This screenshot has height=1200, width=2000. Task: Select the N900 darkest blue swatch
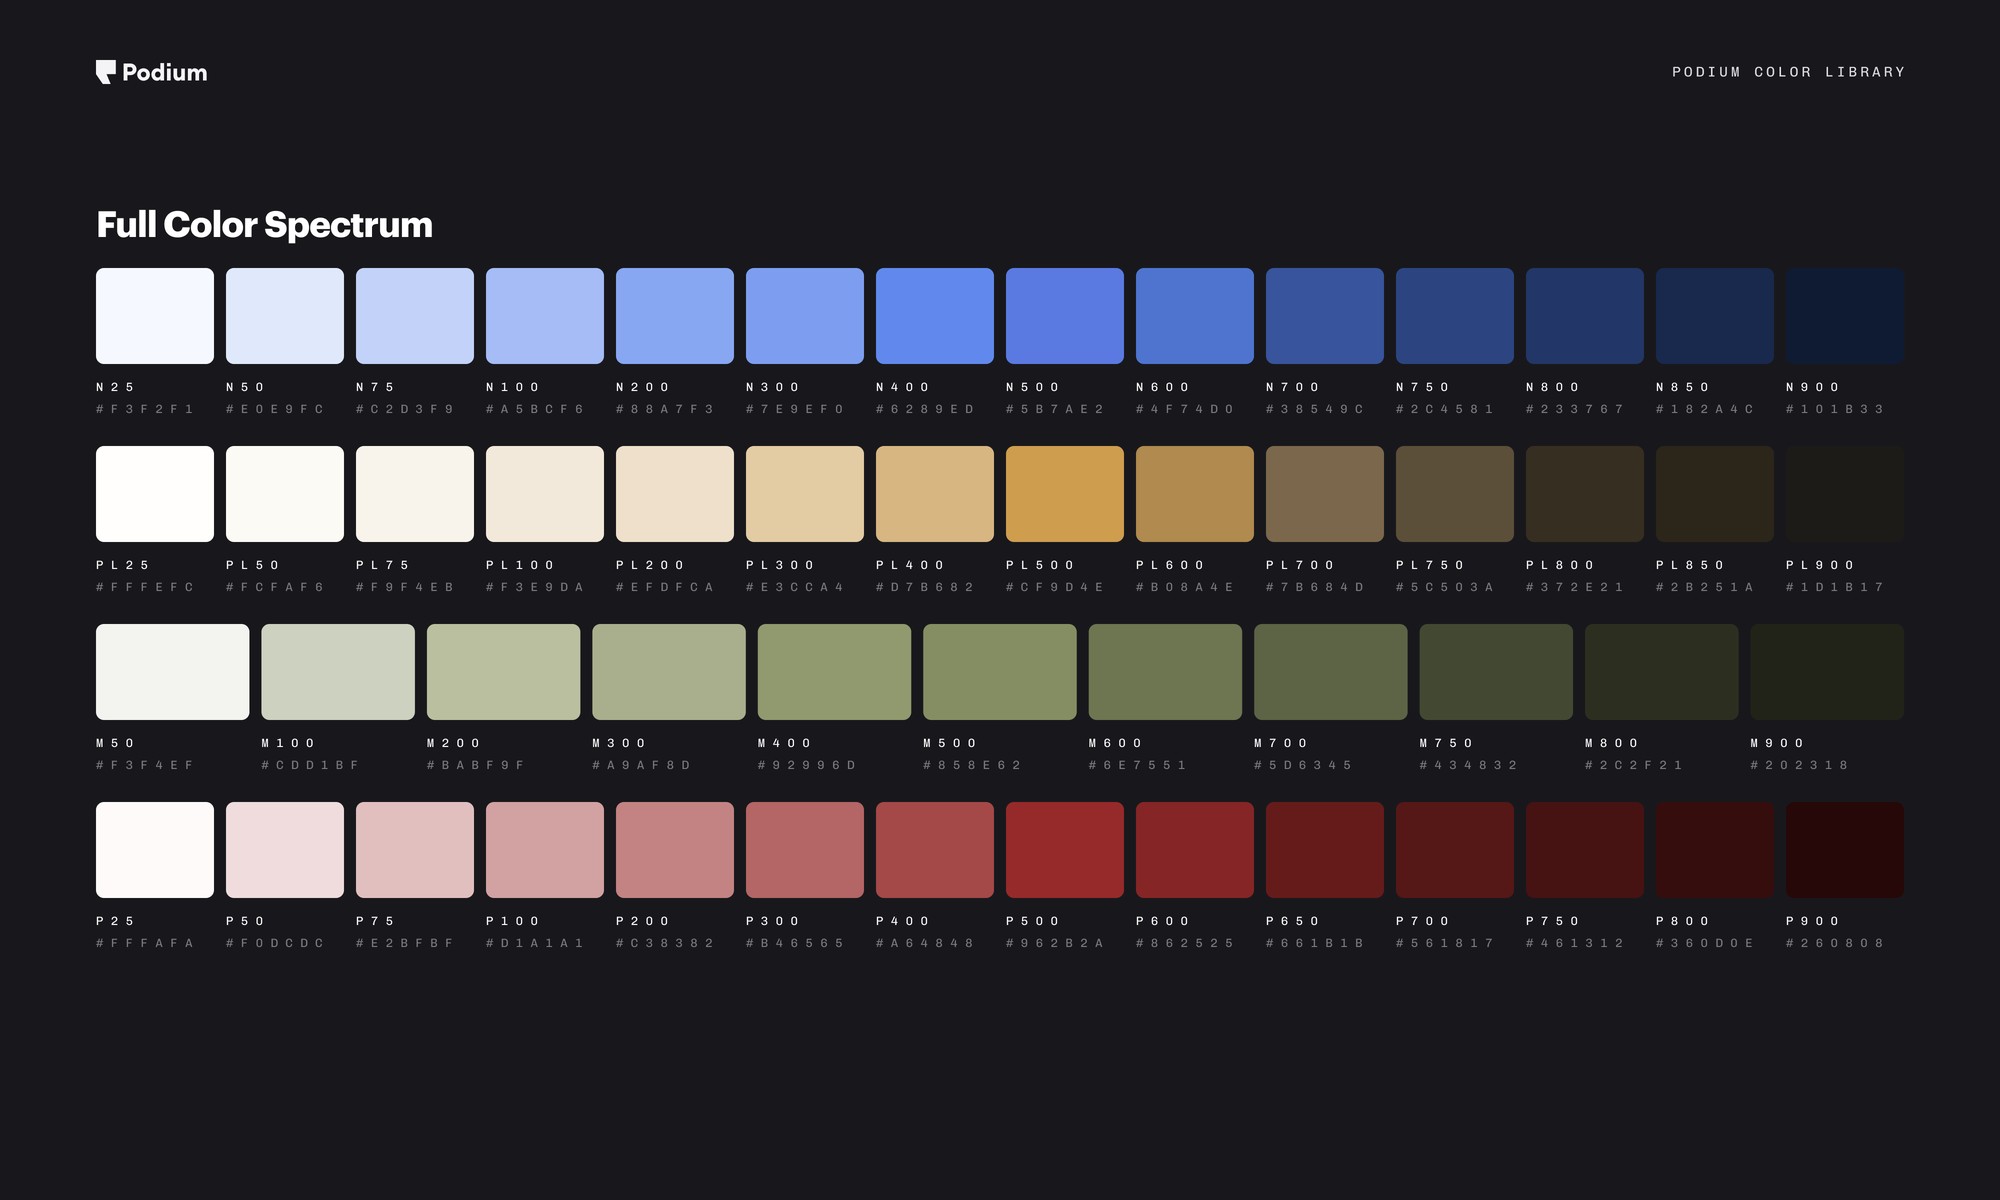[1845, 316]
